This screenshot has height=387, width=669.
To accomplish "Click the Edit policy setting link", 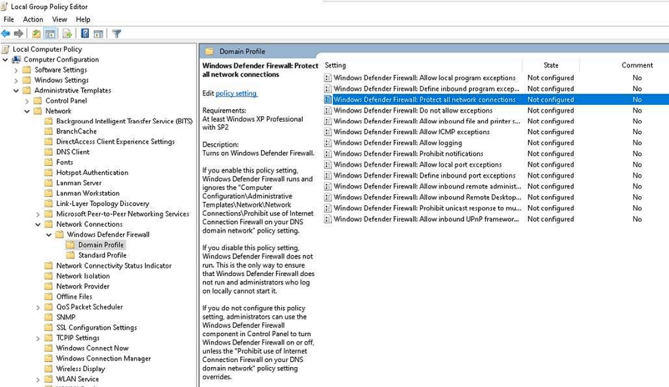I will pos(236,93).
